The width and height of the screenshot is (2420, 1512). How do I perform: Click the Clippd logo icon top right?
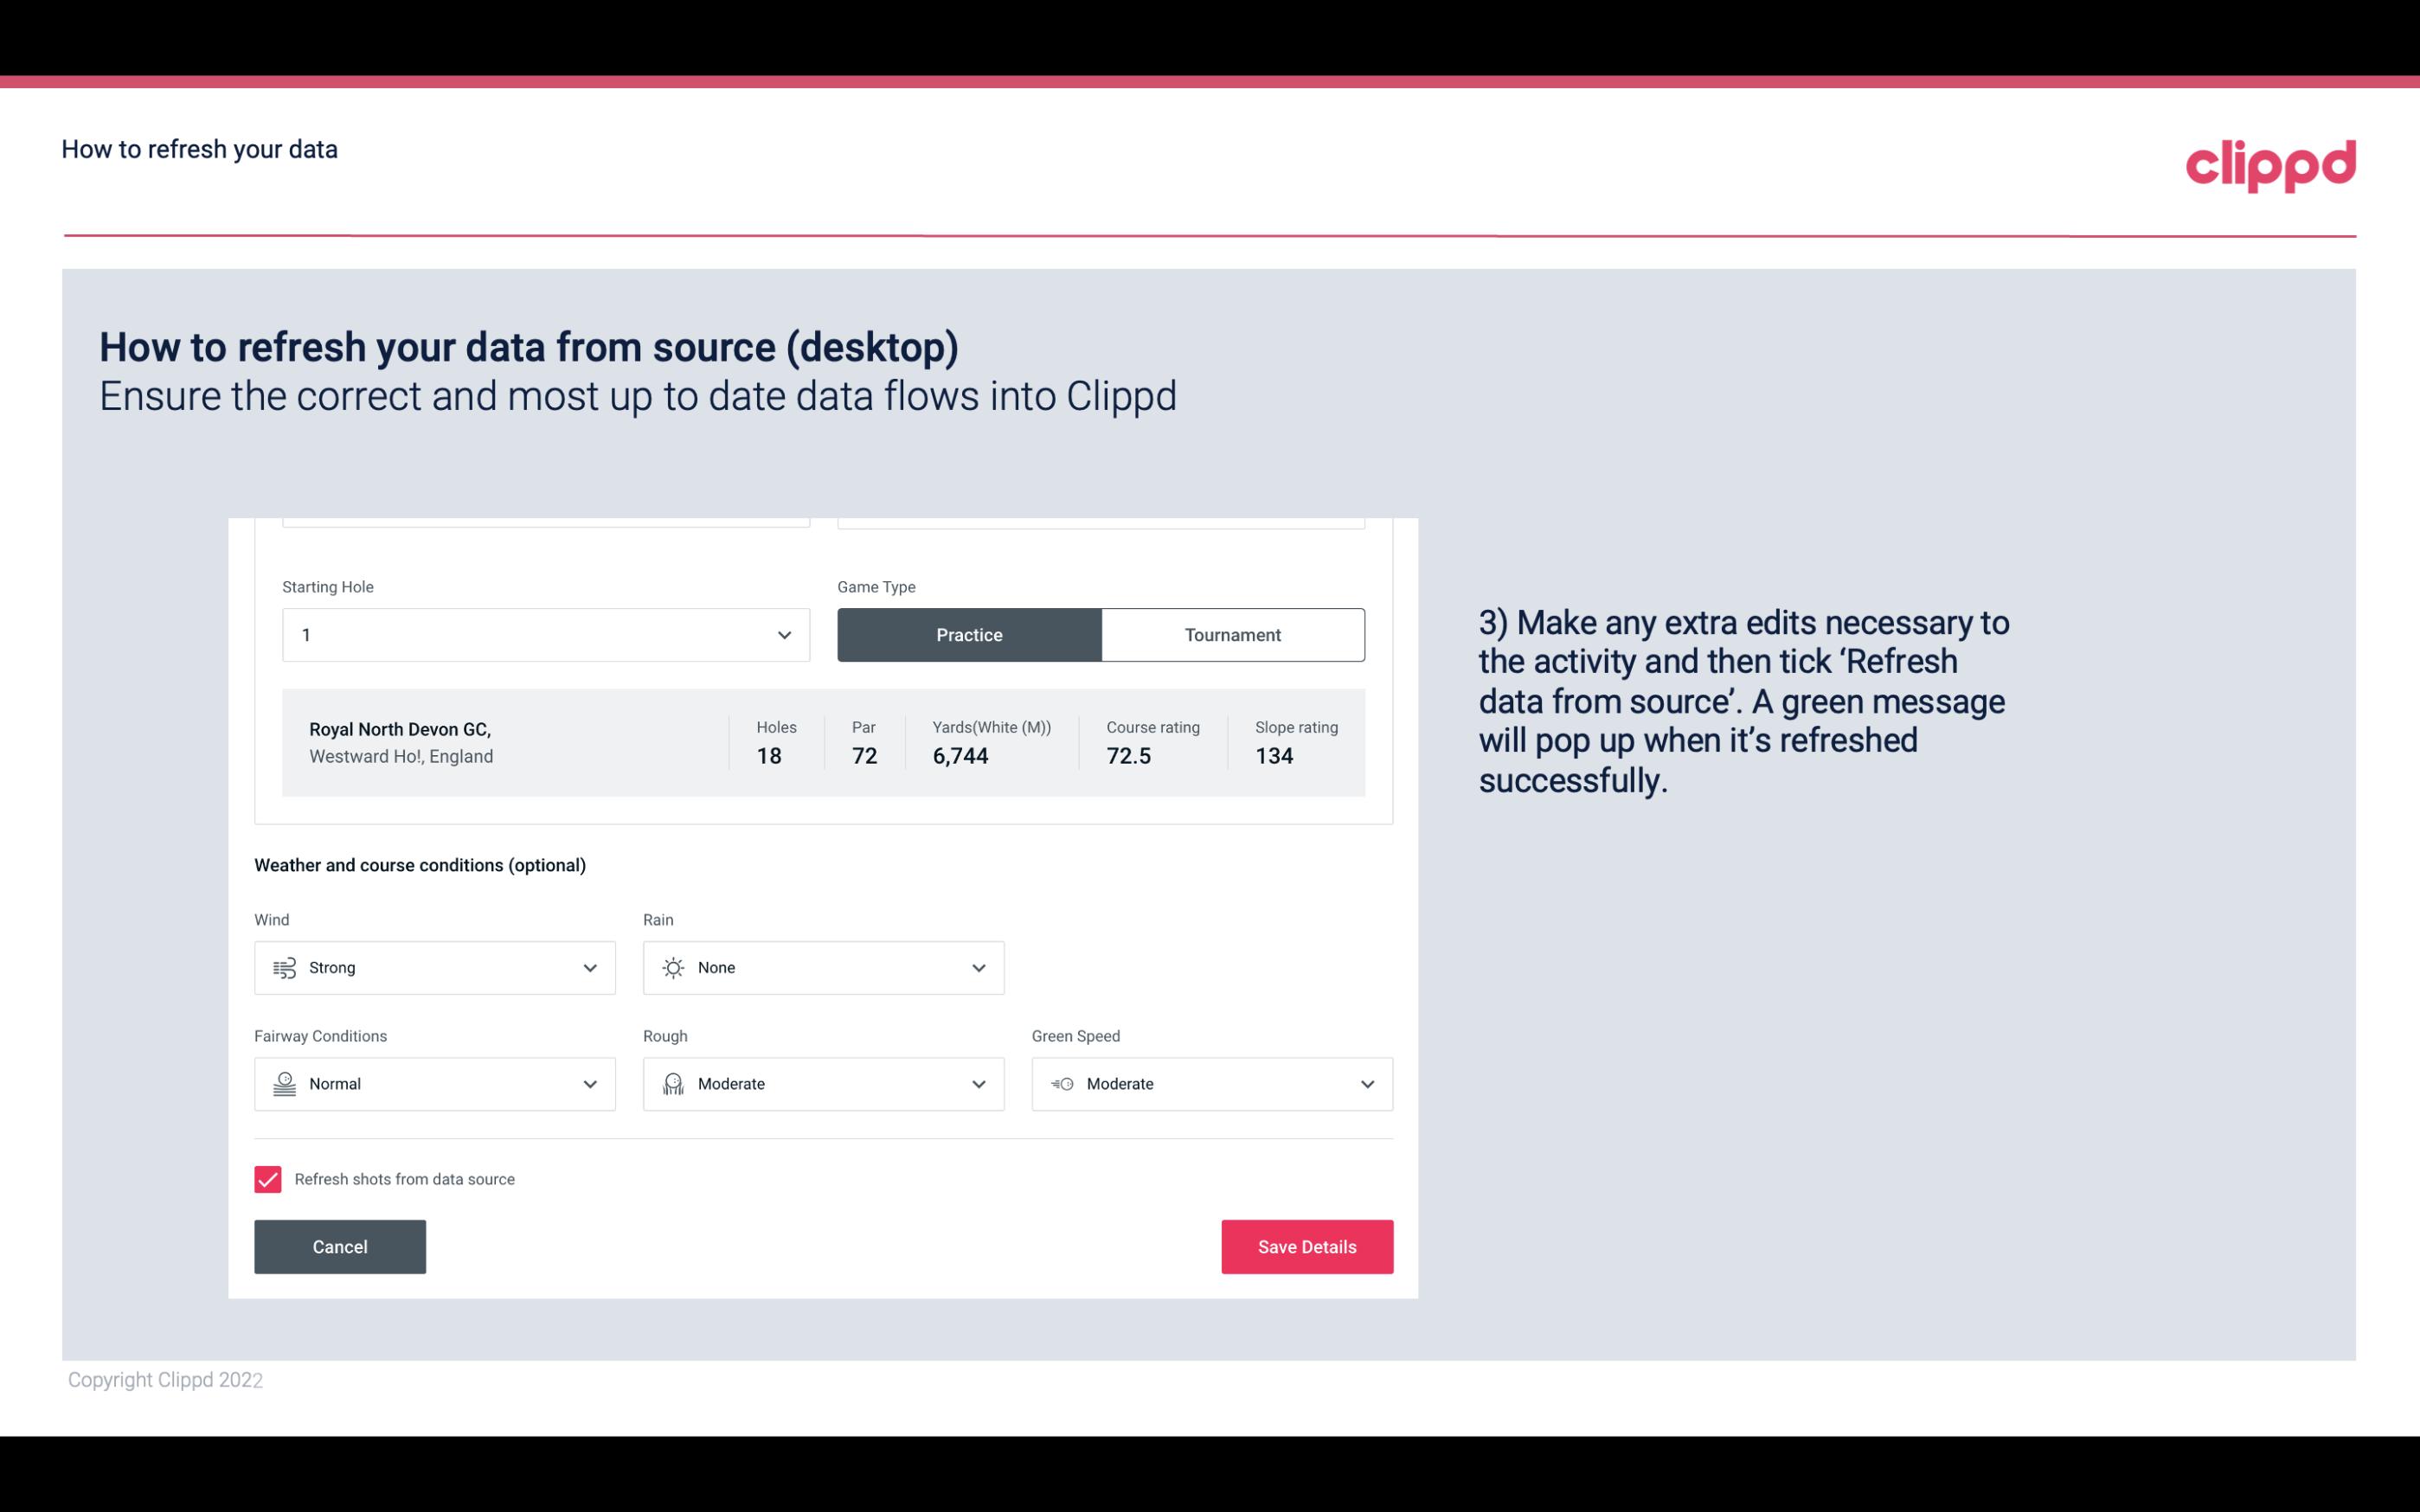coord(2270,162)
